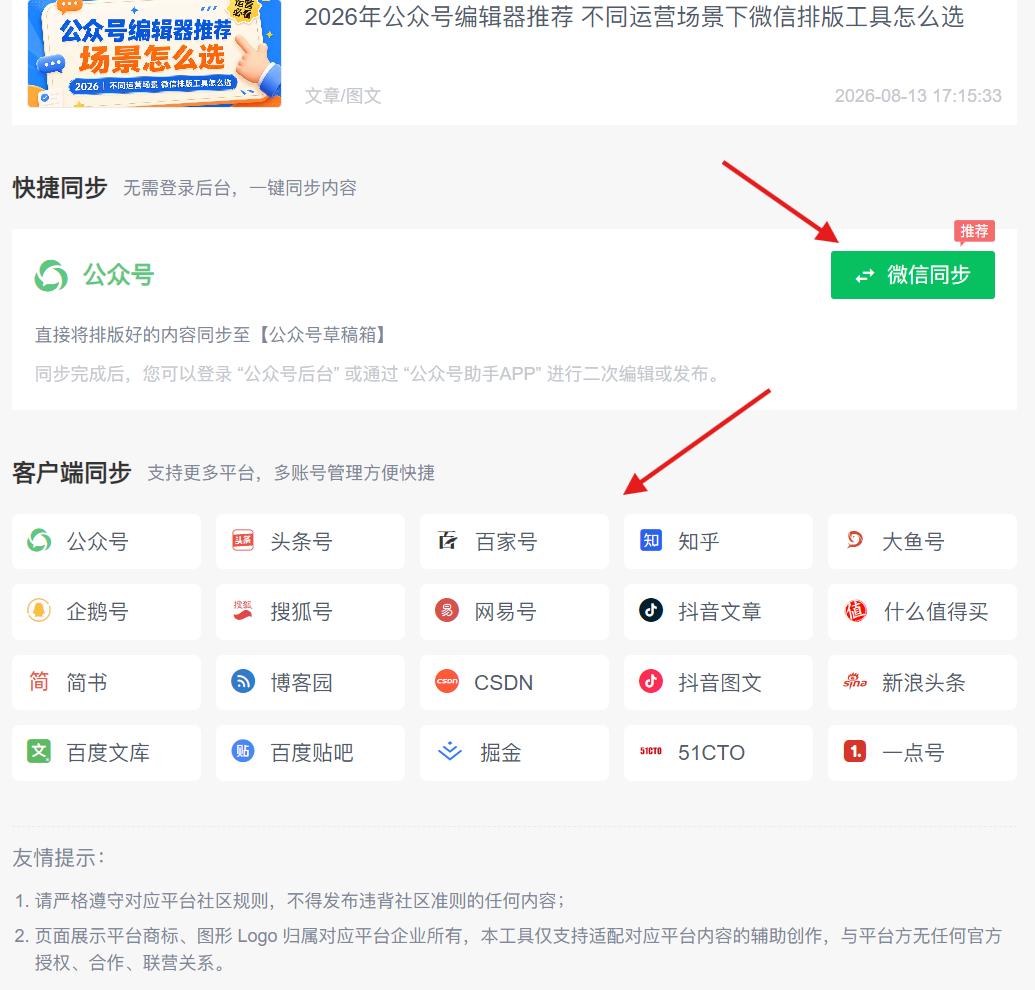Select the 51CTO platform icon
The image size is (1035, 990).
tap(651, 751)
